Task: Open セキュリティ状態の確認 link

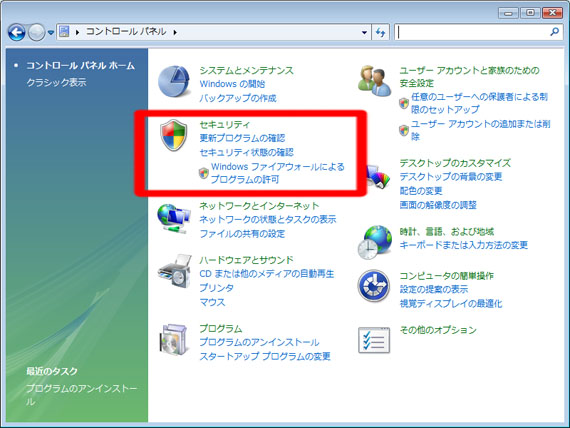Action: tap(246, 152)
